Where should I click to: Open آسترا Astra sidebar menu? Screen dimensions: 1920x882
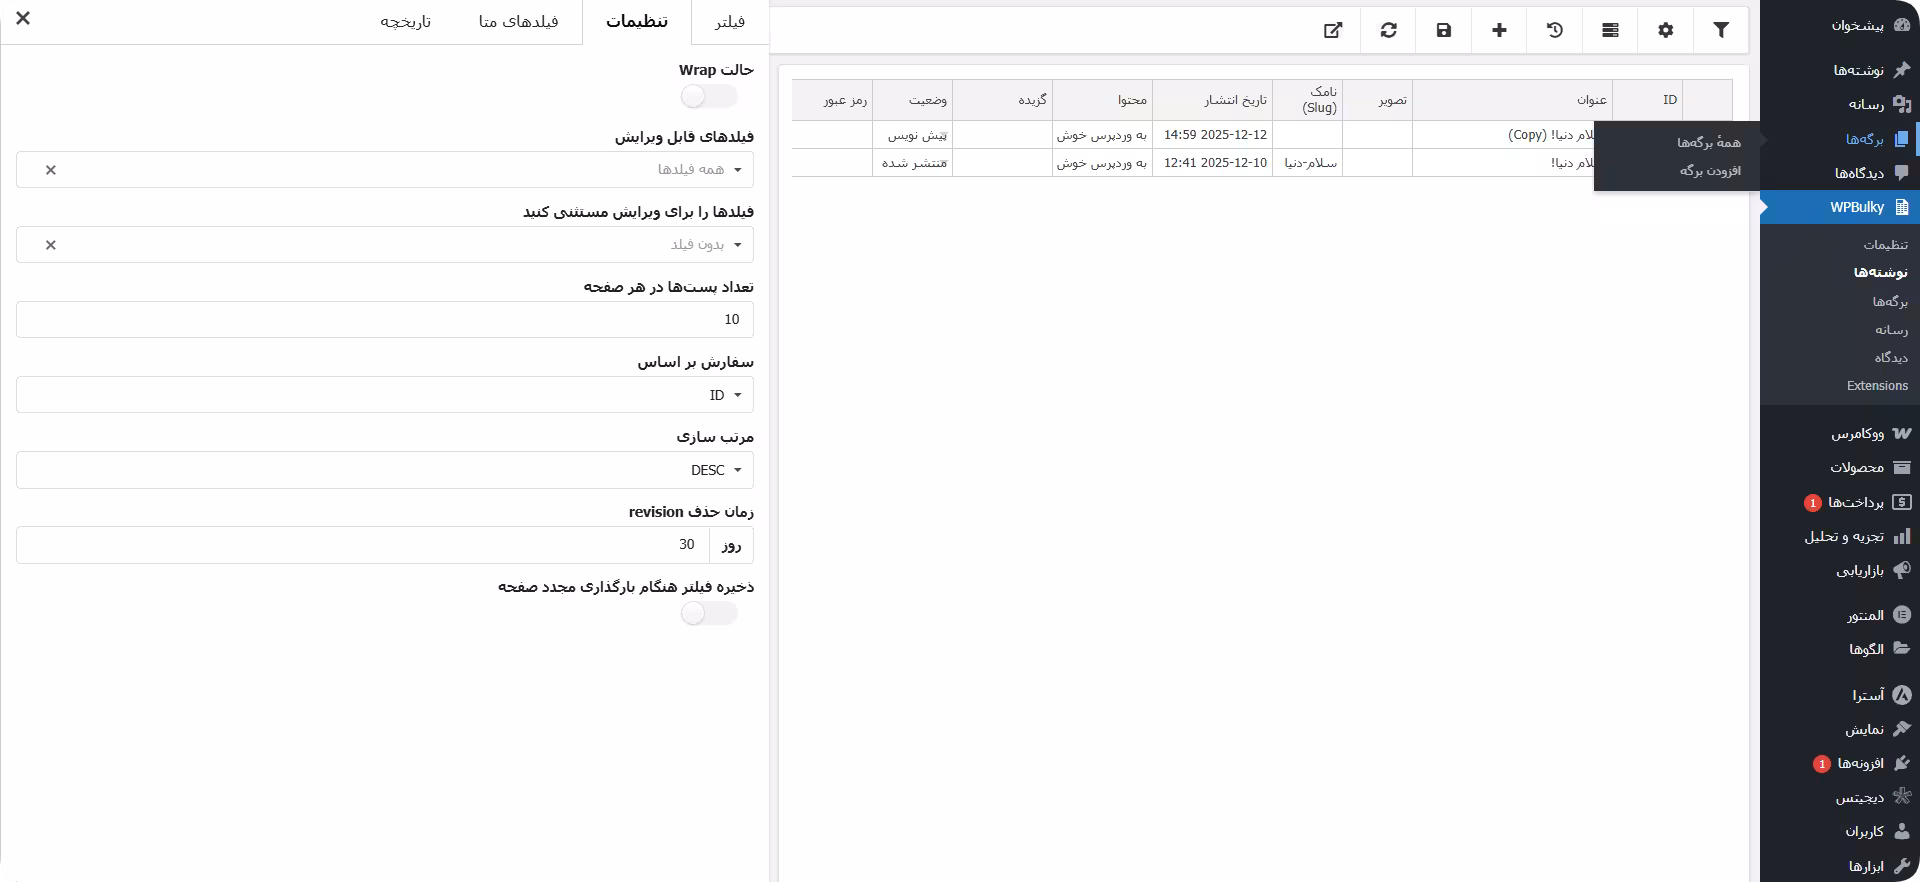pos(1840,695)
